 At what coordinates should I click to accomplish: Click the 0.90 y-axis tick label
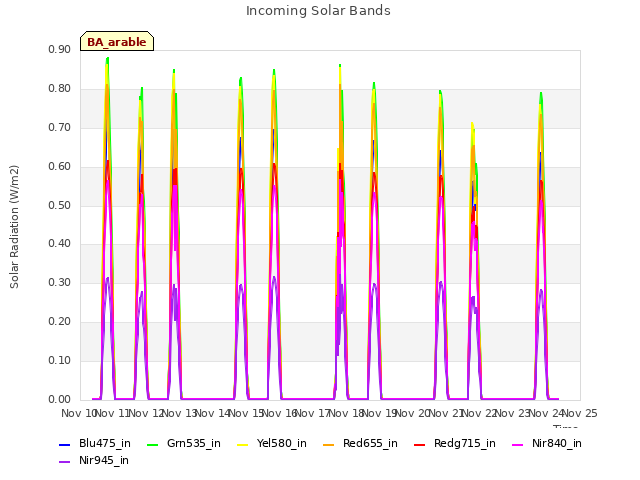(x=60, y=49)
